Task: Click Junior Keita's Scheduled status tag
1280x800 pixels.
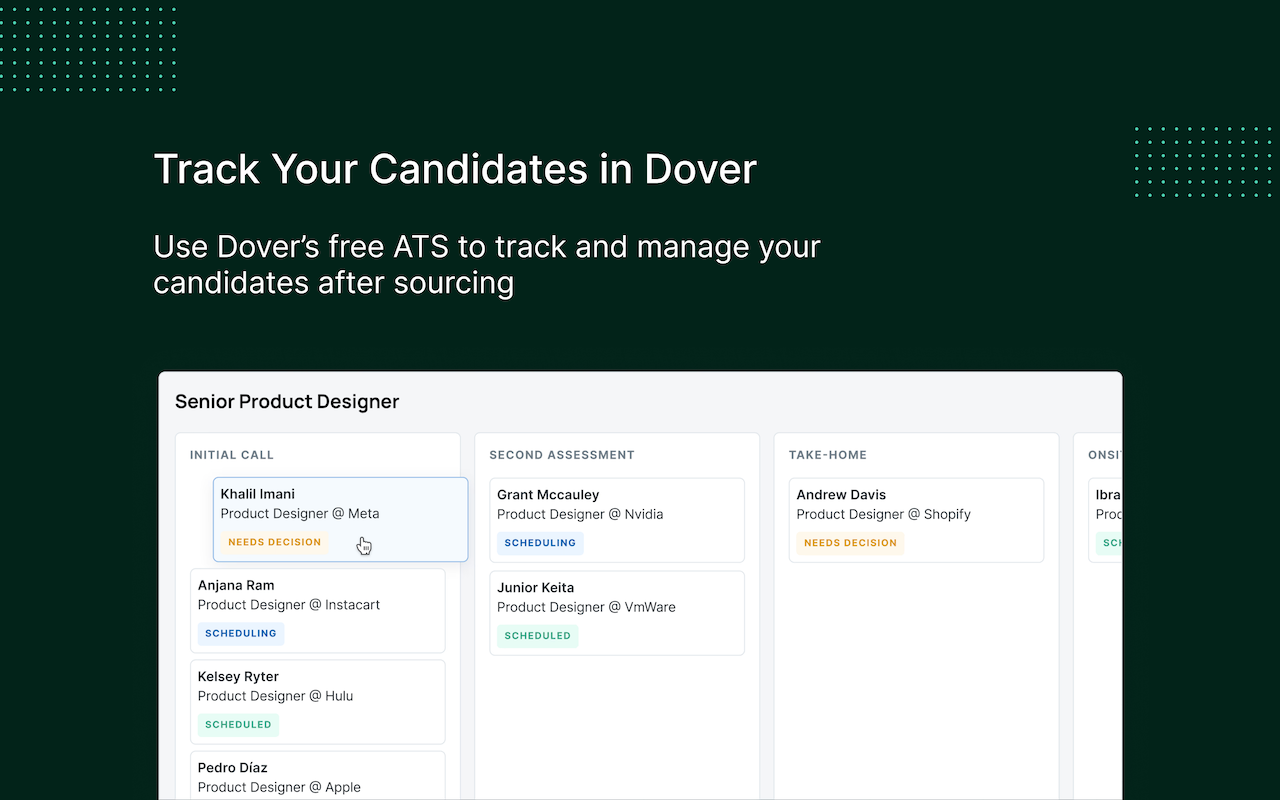Action: [538, 635]
